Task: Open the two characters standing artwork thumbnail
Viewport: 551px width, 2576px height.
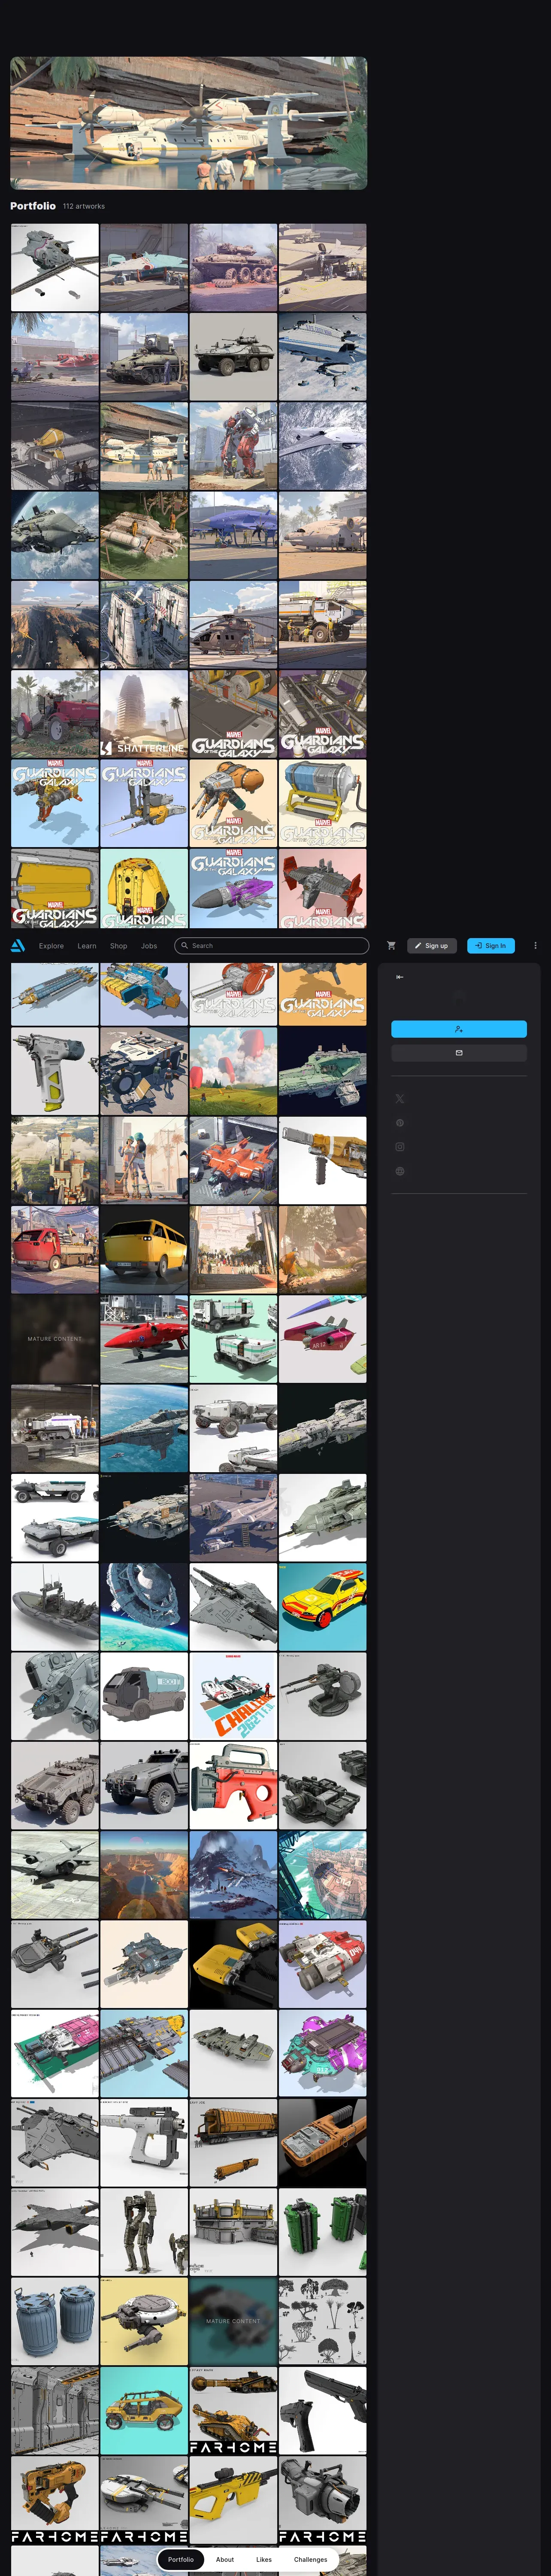Action: (144, 1160)
